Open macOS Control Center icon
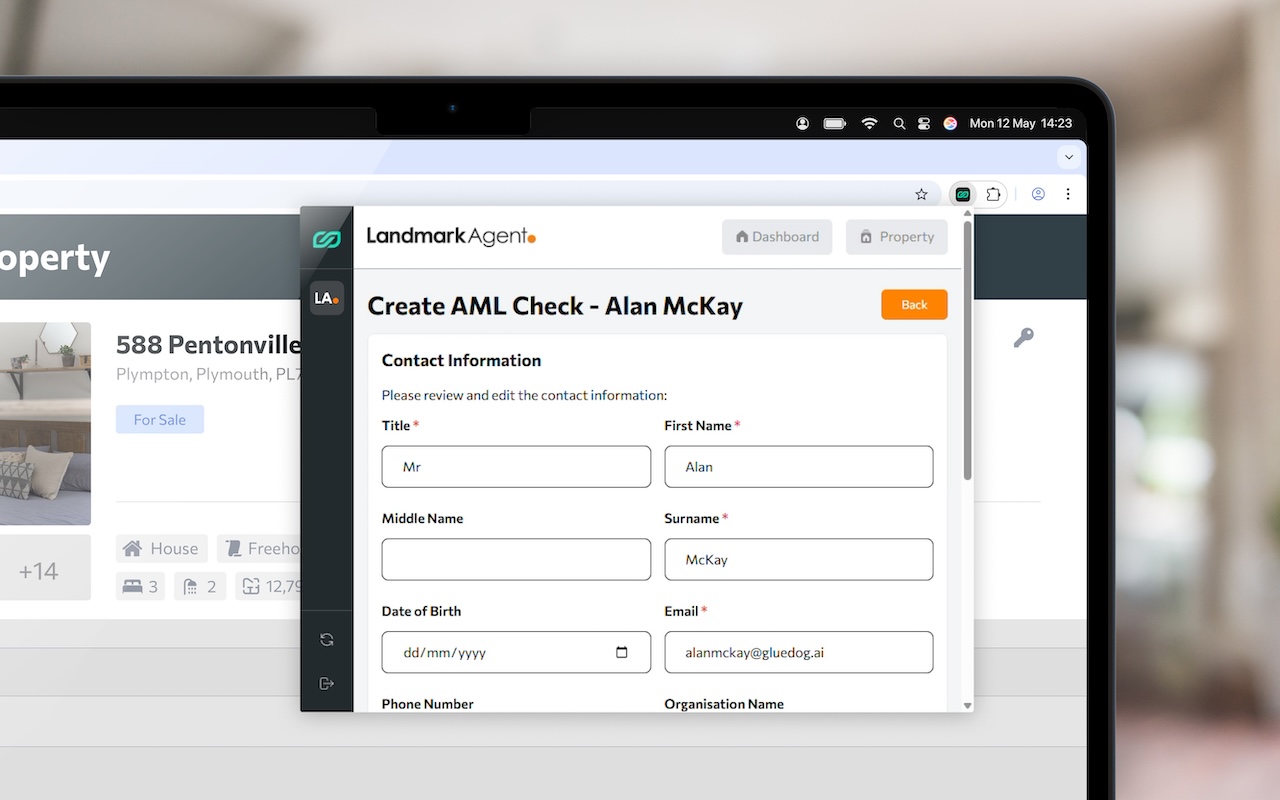Viewport: 1280px width, 800px height. coord(924,123)
